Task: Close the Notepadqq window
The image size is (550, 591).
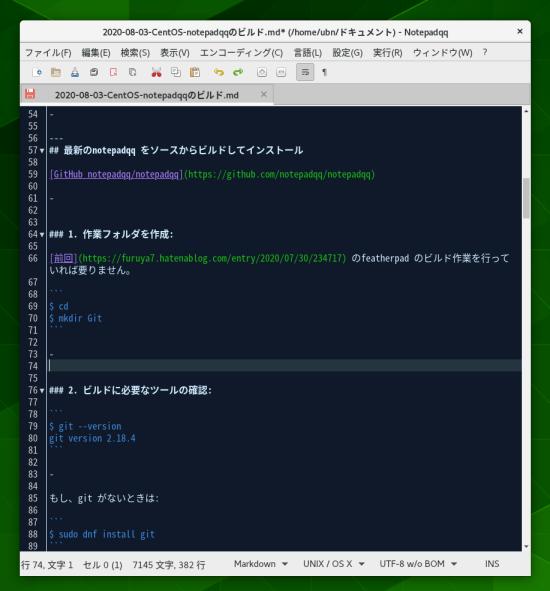Action: 520,31
